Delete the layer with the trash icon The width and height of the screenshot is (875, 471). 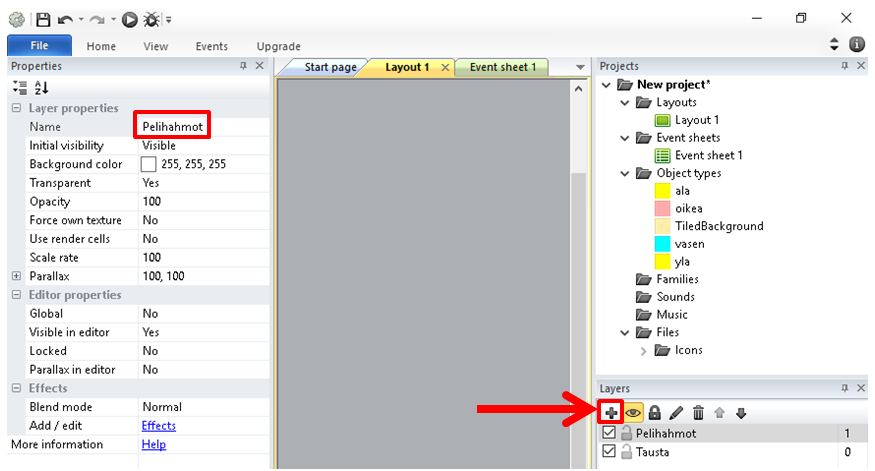[699, 412]
